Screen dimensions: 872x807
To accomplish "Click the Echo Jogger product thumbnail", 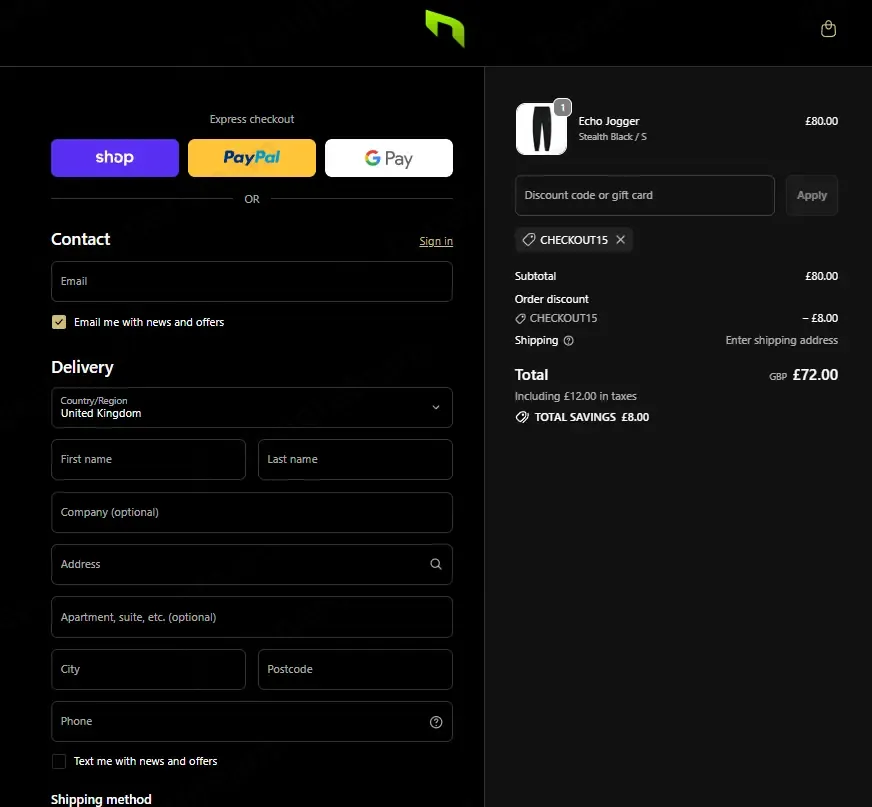I will (541, 128).
